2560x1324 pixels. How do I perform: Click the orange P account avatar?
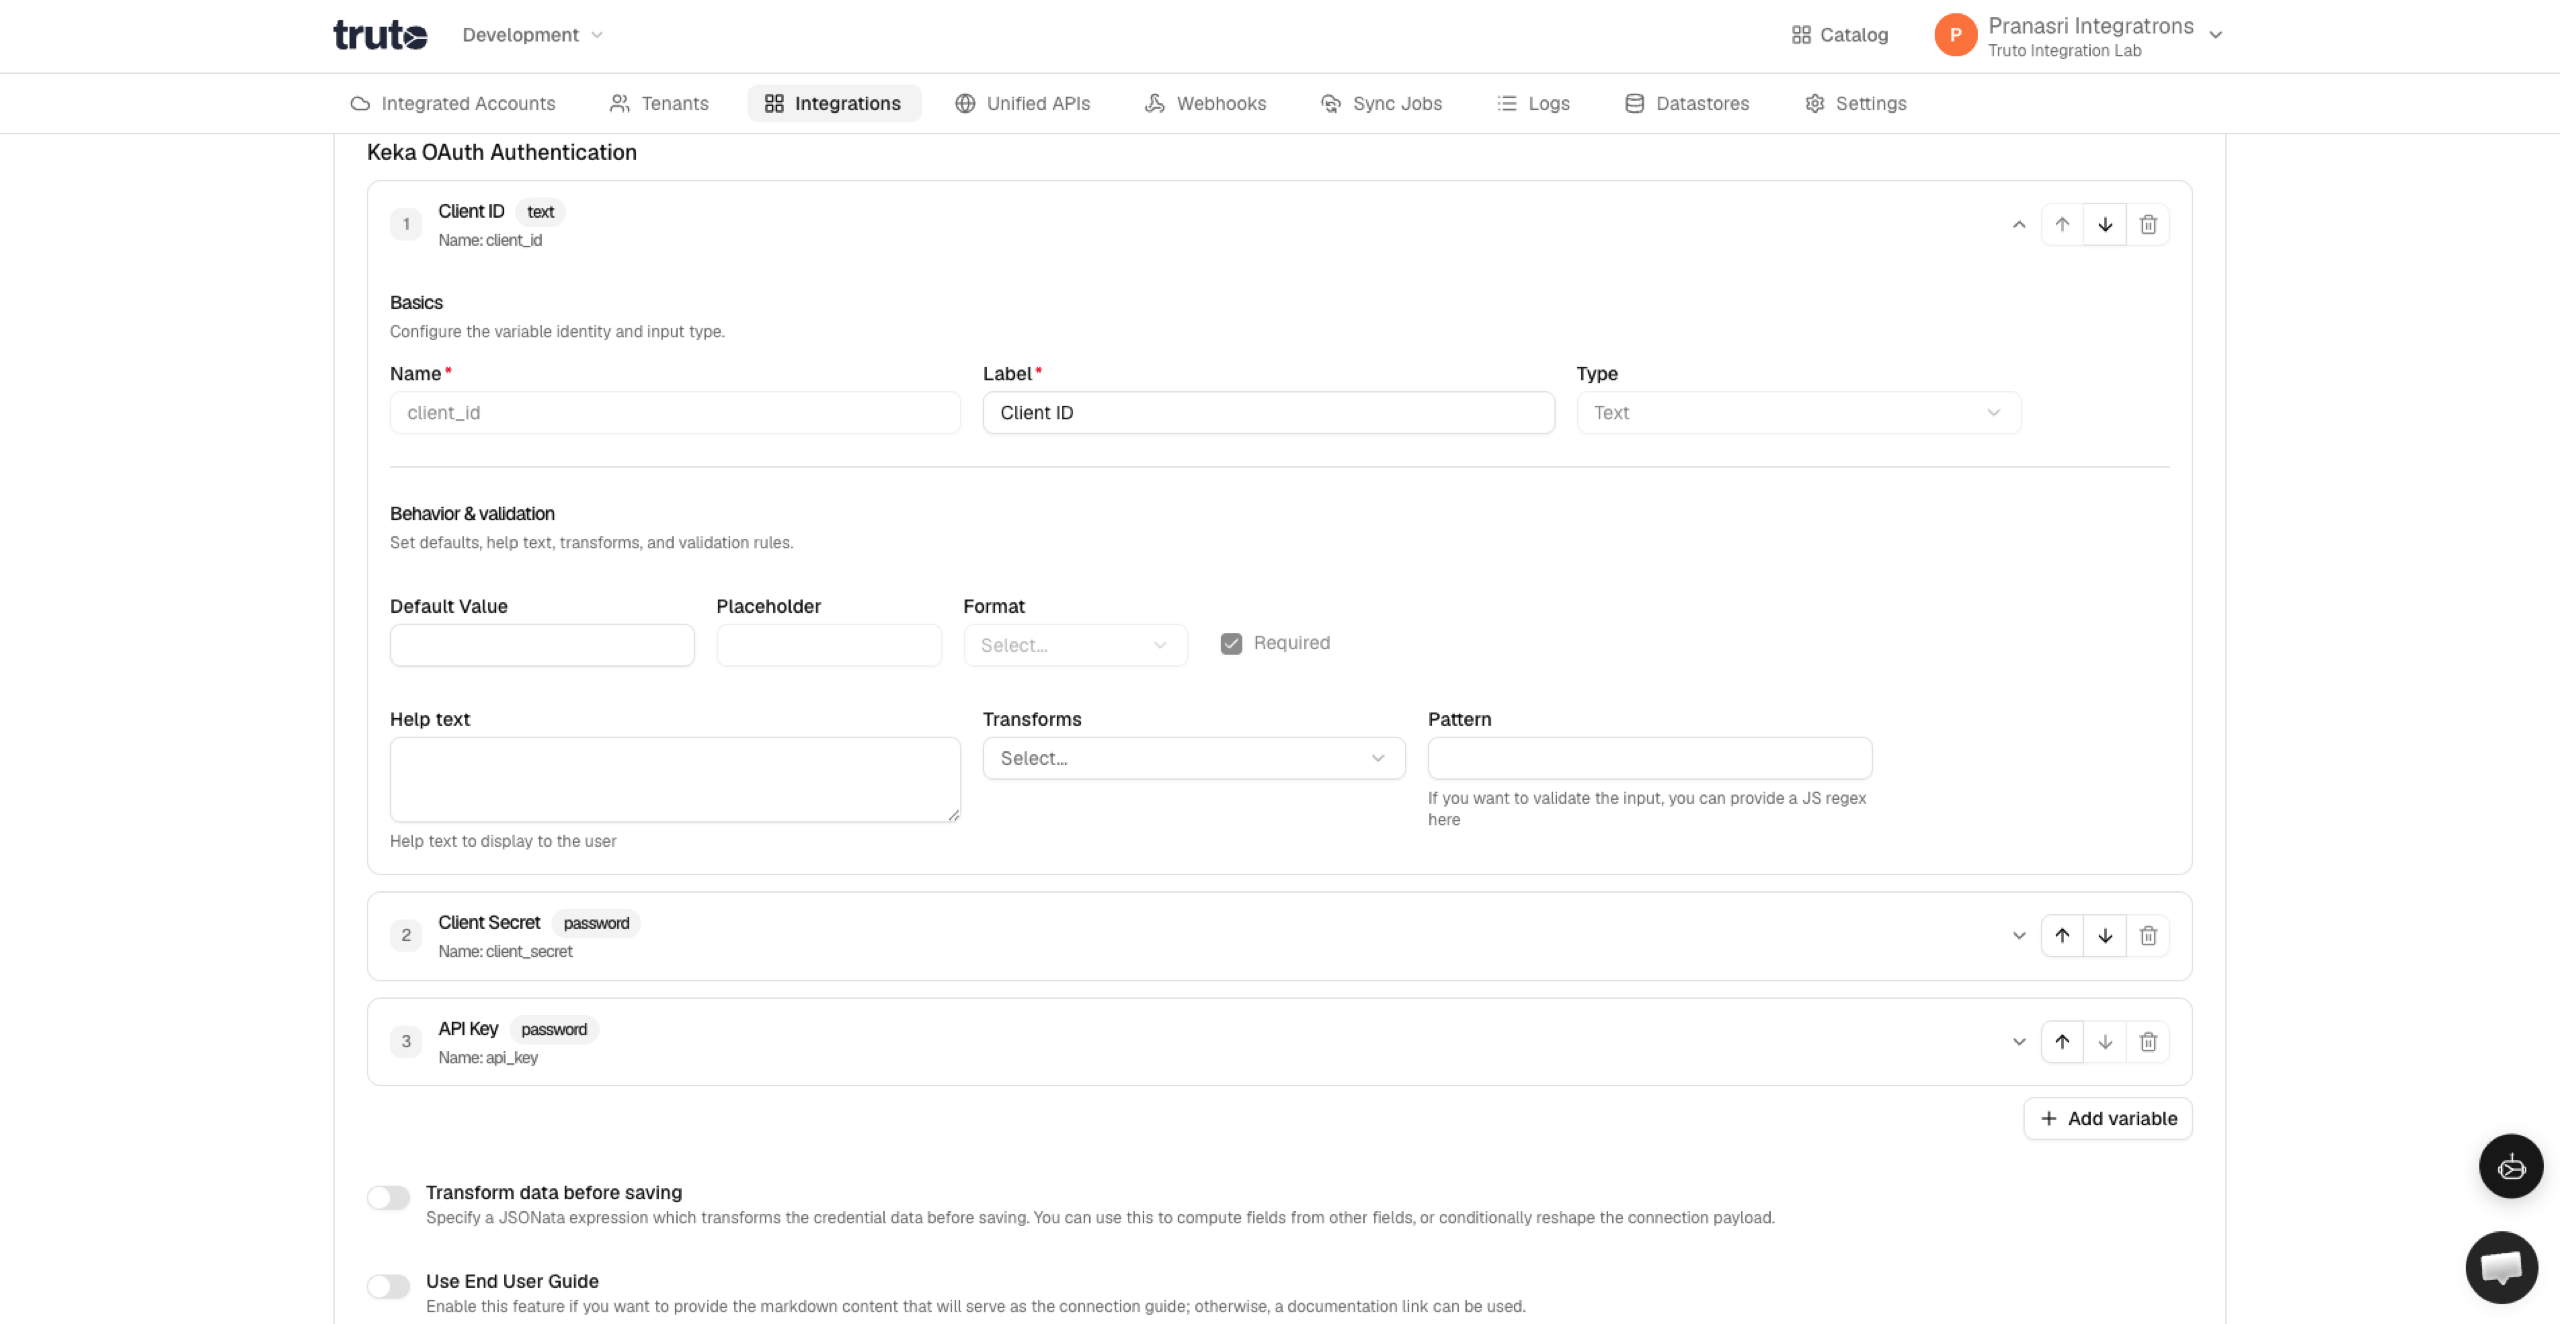[x=1955, y=35]
